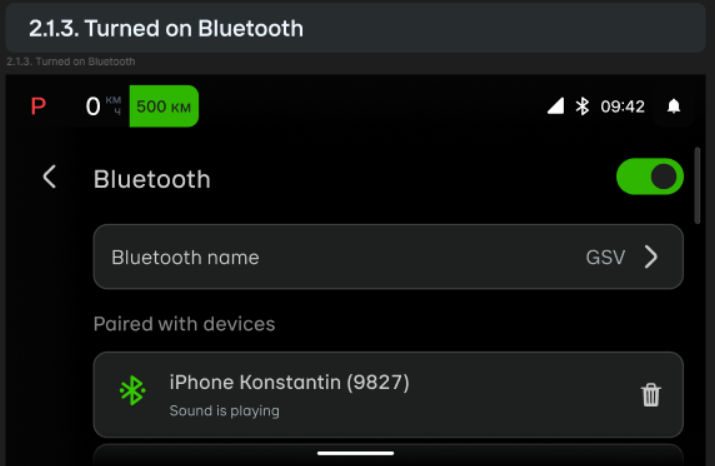This screenshot has width=715, height=466.
Task: Tap the white home indicator bar
Action: pos(356,453)
